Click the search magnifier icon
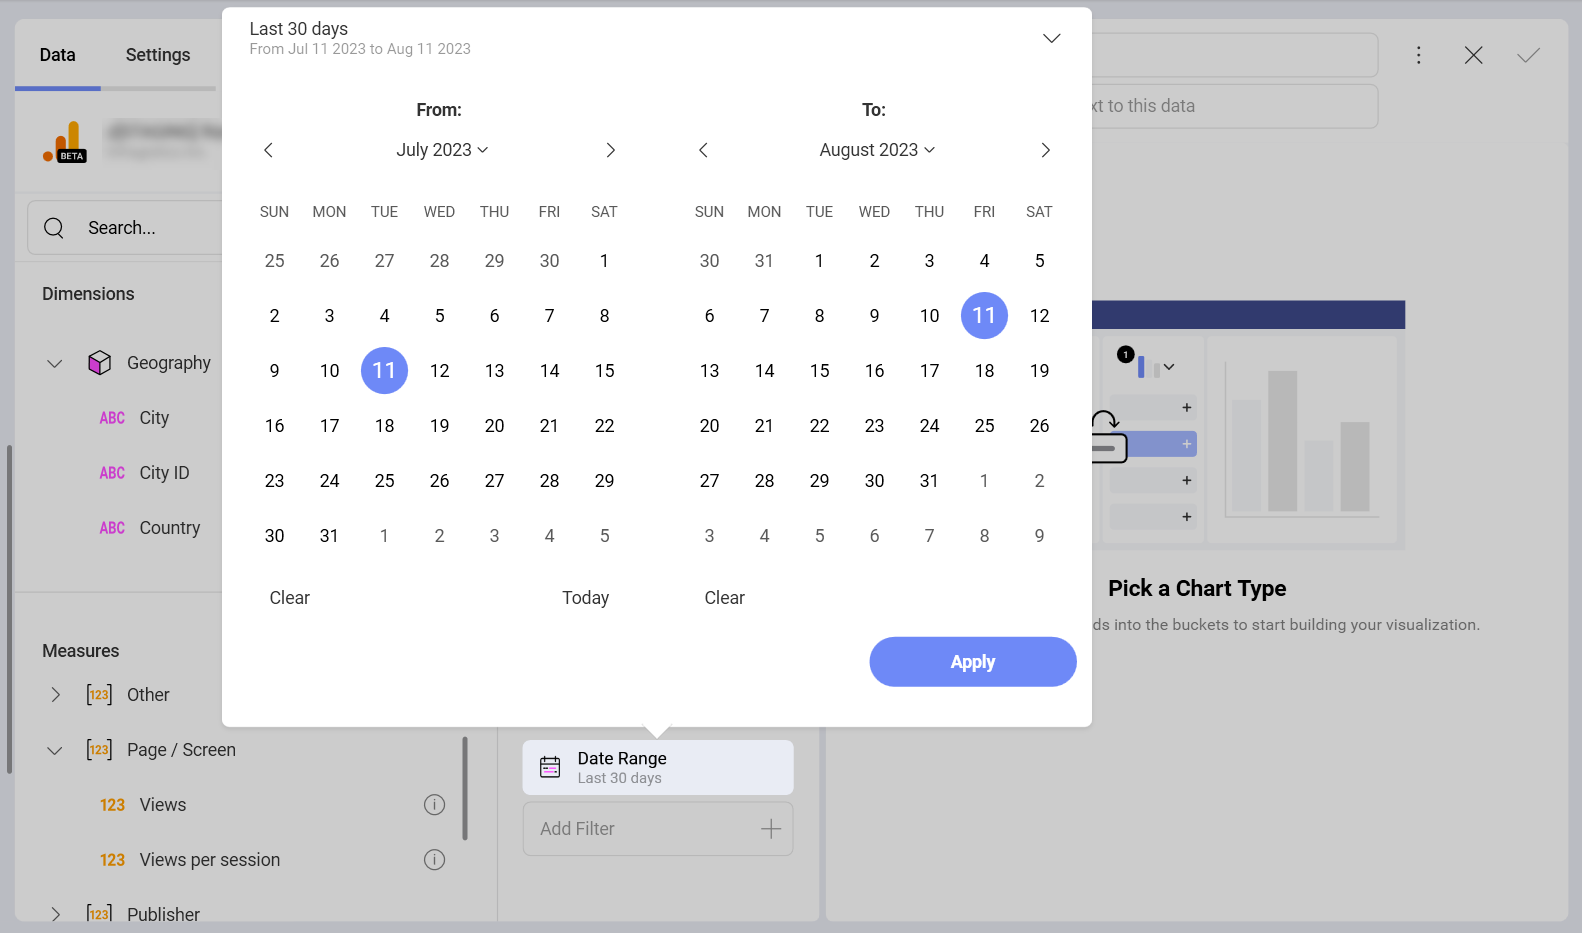The height and width of the screenshot is (933, 1582). (x=54, y=228)
